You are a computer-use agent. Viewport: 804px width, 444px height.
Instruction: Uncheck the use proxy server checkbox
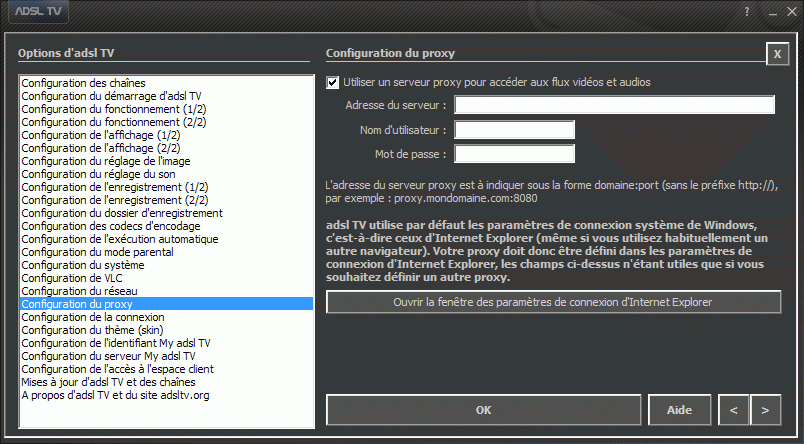pos(333,82)
